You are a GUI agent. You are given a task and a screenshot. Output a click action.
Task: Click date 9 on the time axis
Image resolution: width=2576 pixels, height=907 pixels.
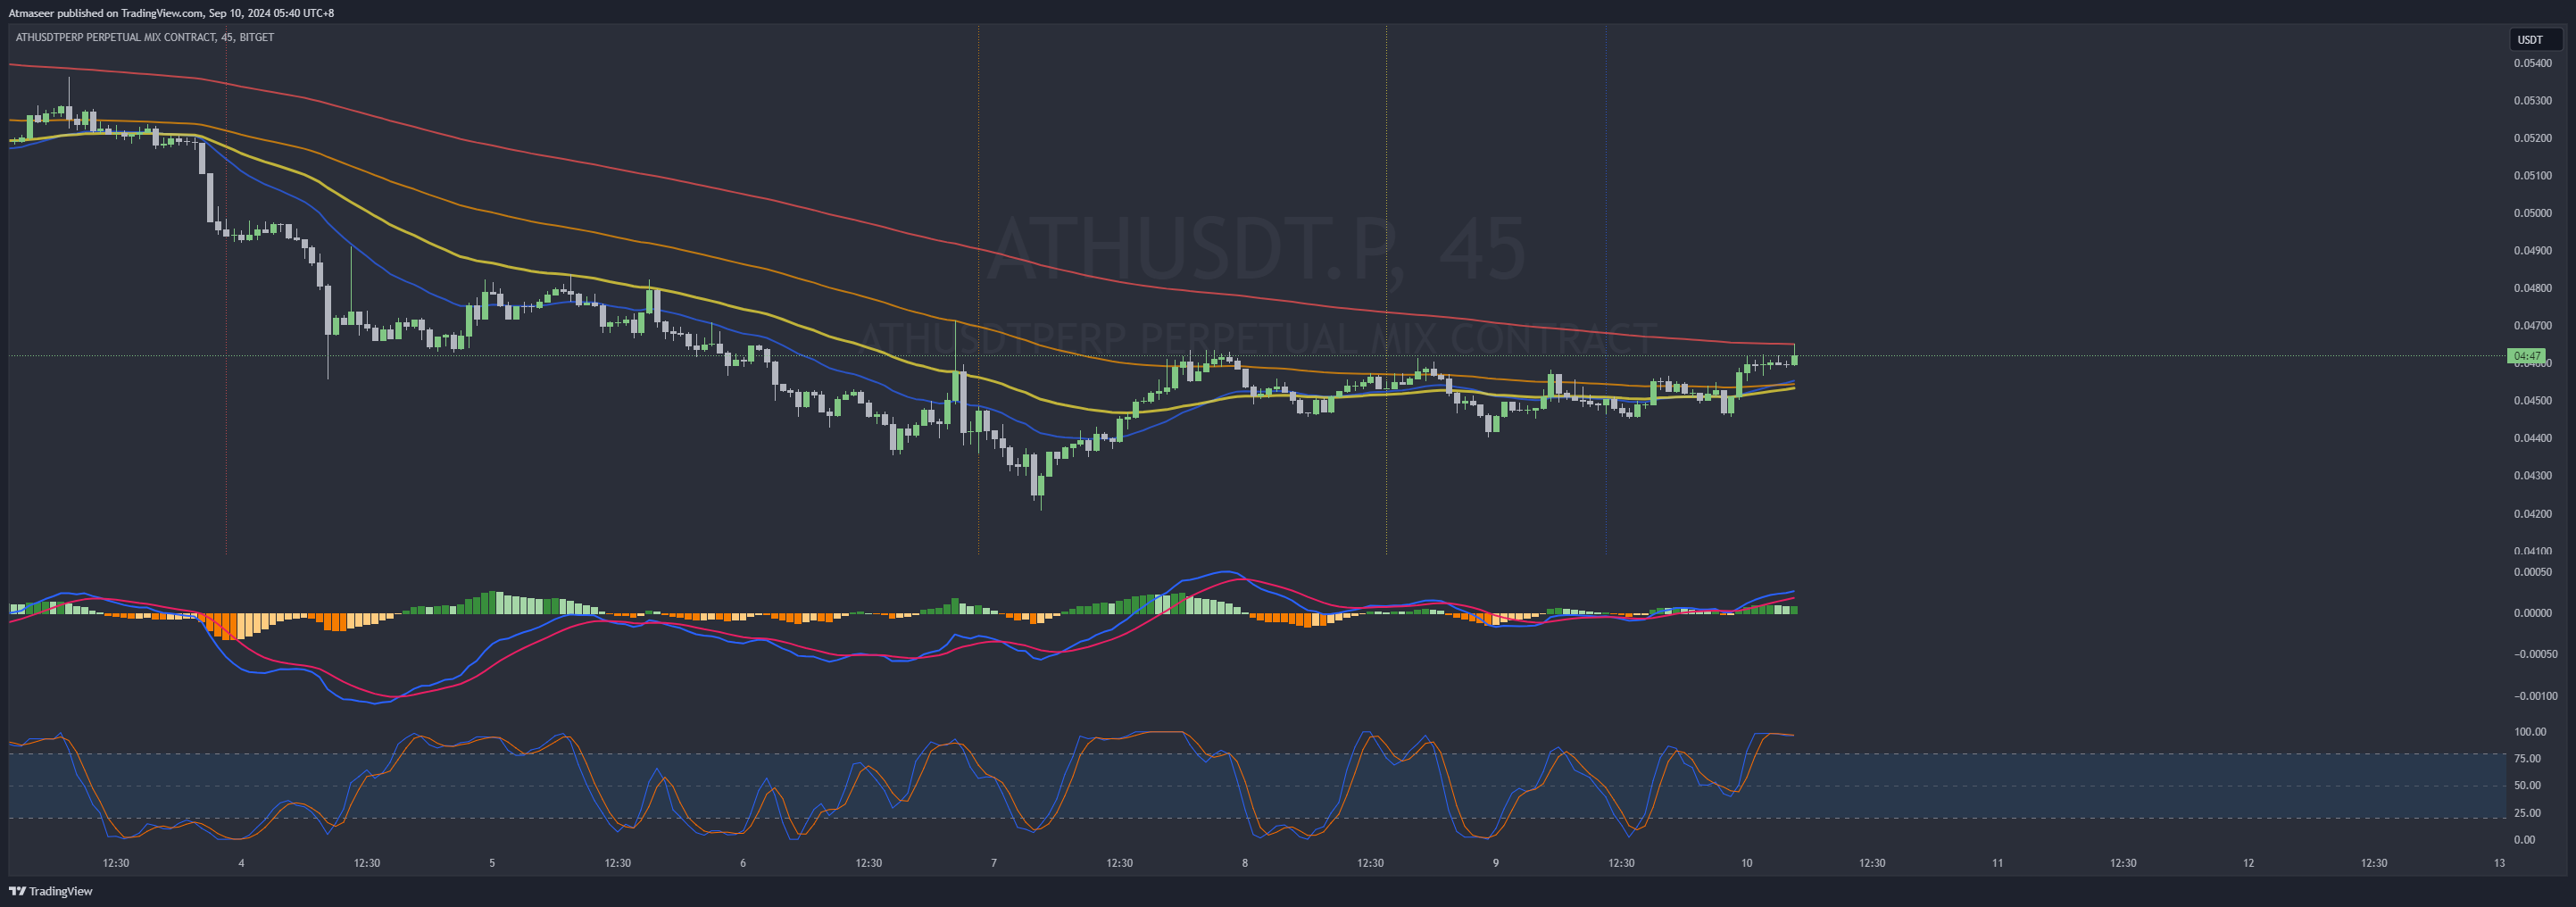click(x=1496, y=863)
